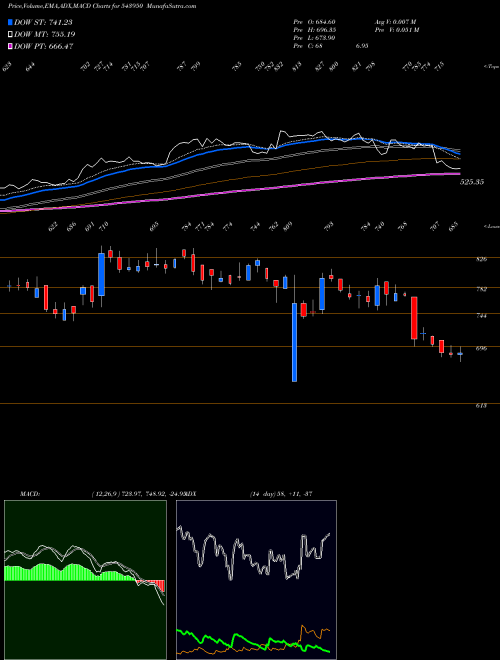Screen dimensions: 500x660
Task: Click the white DOW MT legend swatch
Action: [x=10, y=34]
